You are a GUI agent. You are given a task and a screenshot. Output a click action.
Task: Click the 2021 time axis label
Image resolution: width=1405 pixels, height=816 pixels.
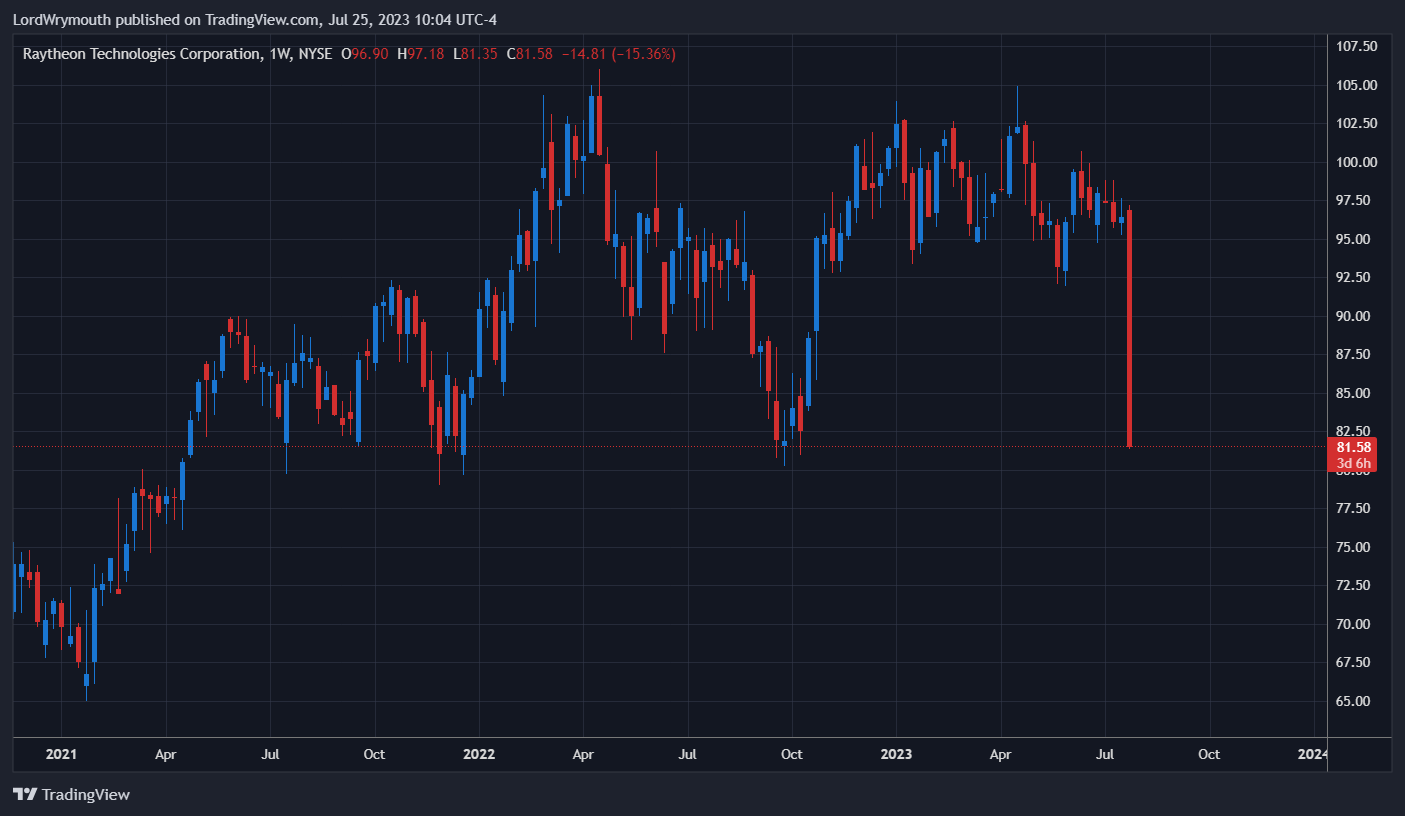61,754
